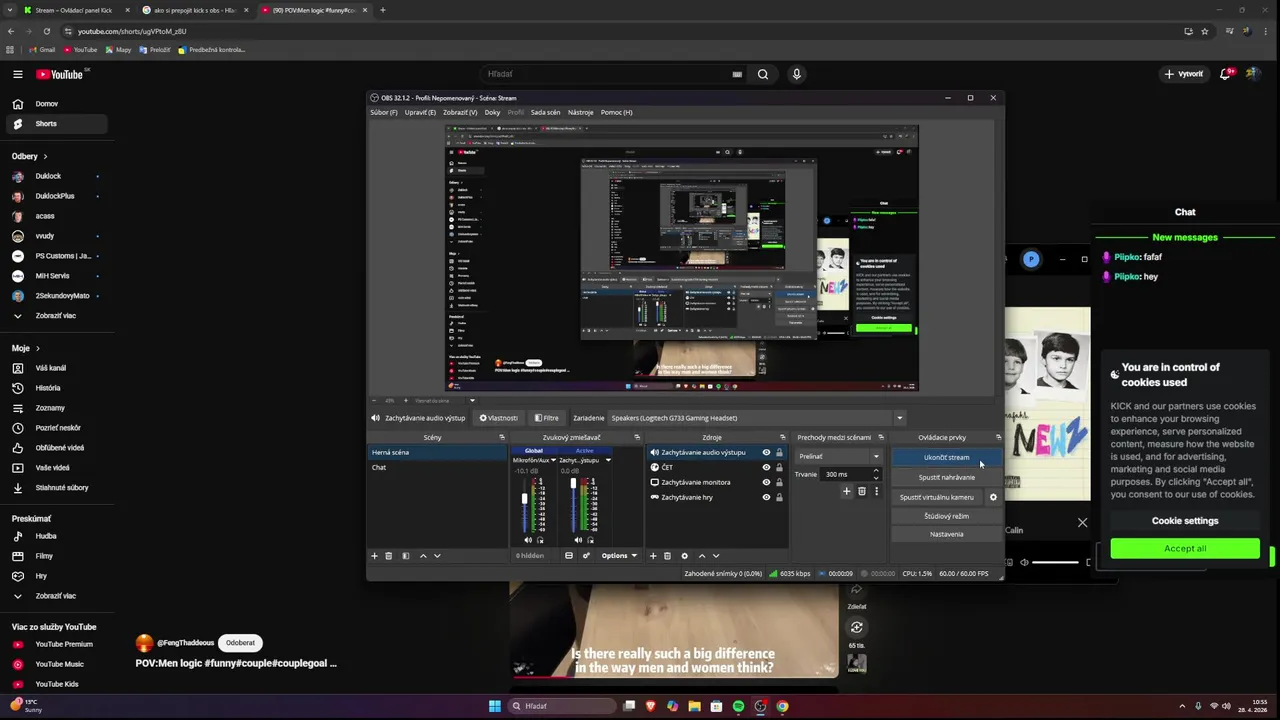
Task: Hide the ČET source
Action: click(767, 467)
